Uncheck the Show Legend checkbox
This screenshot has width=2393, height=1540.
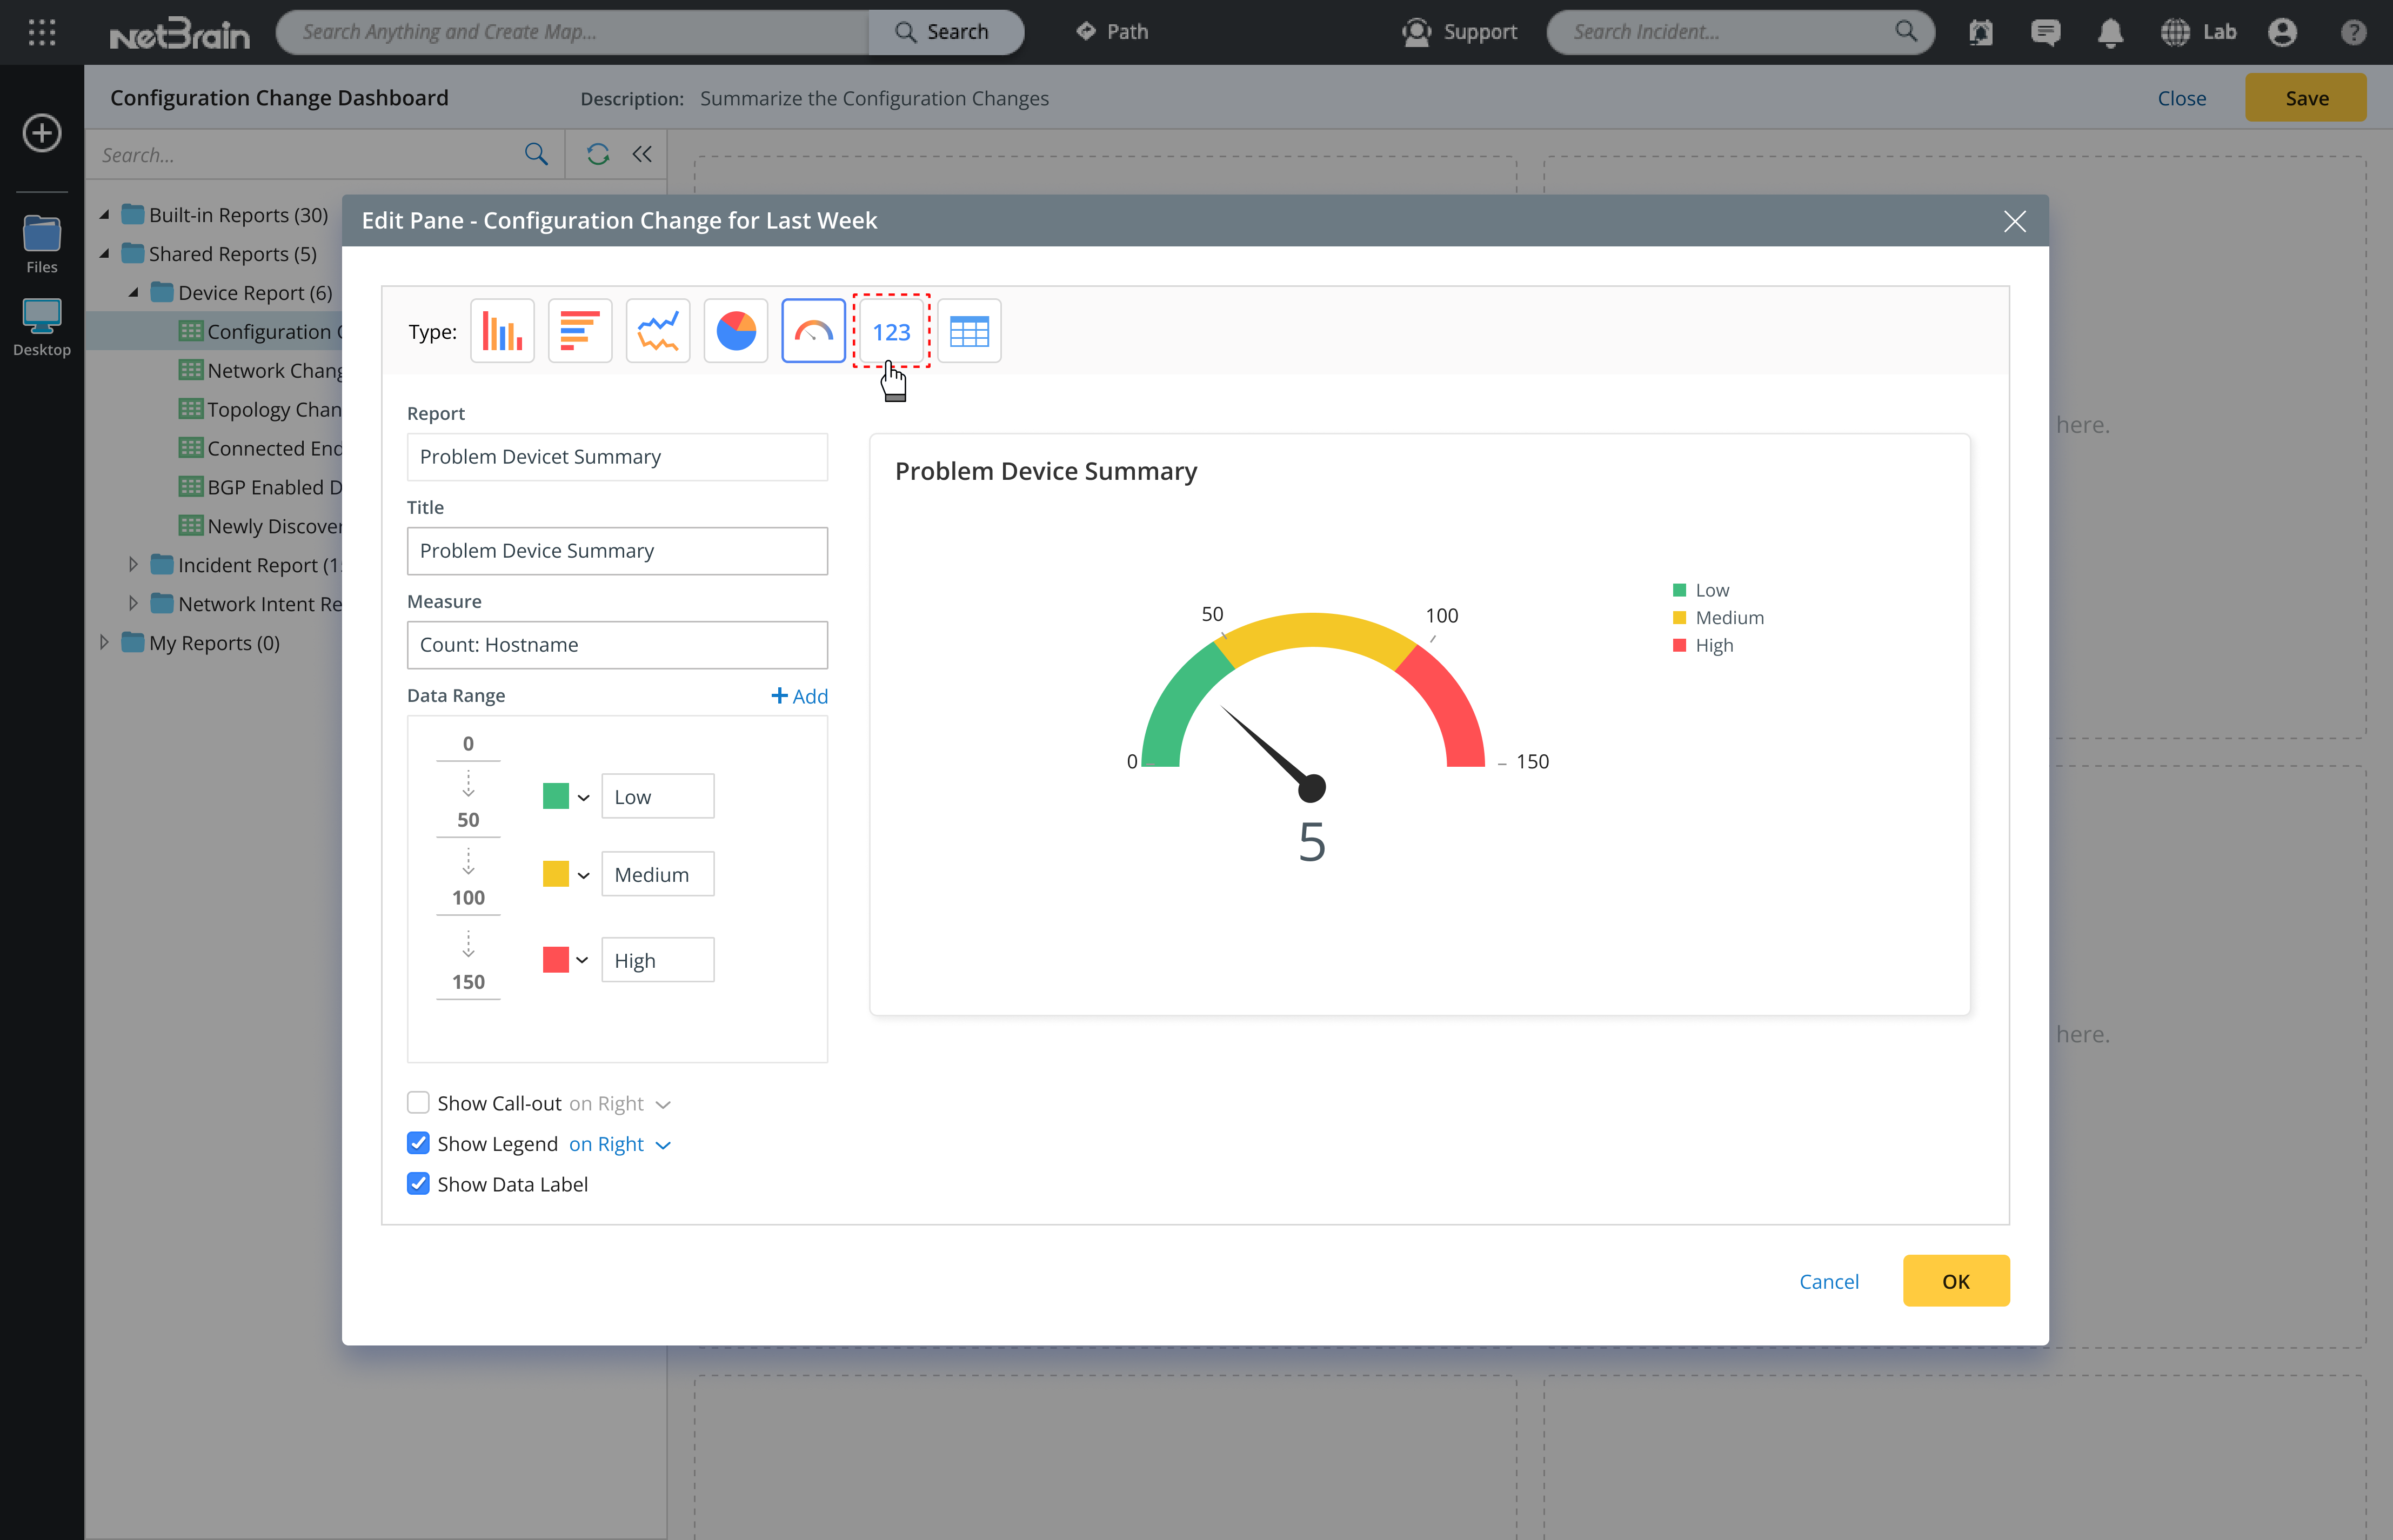[x=418, y=1143]
